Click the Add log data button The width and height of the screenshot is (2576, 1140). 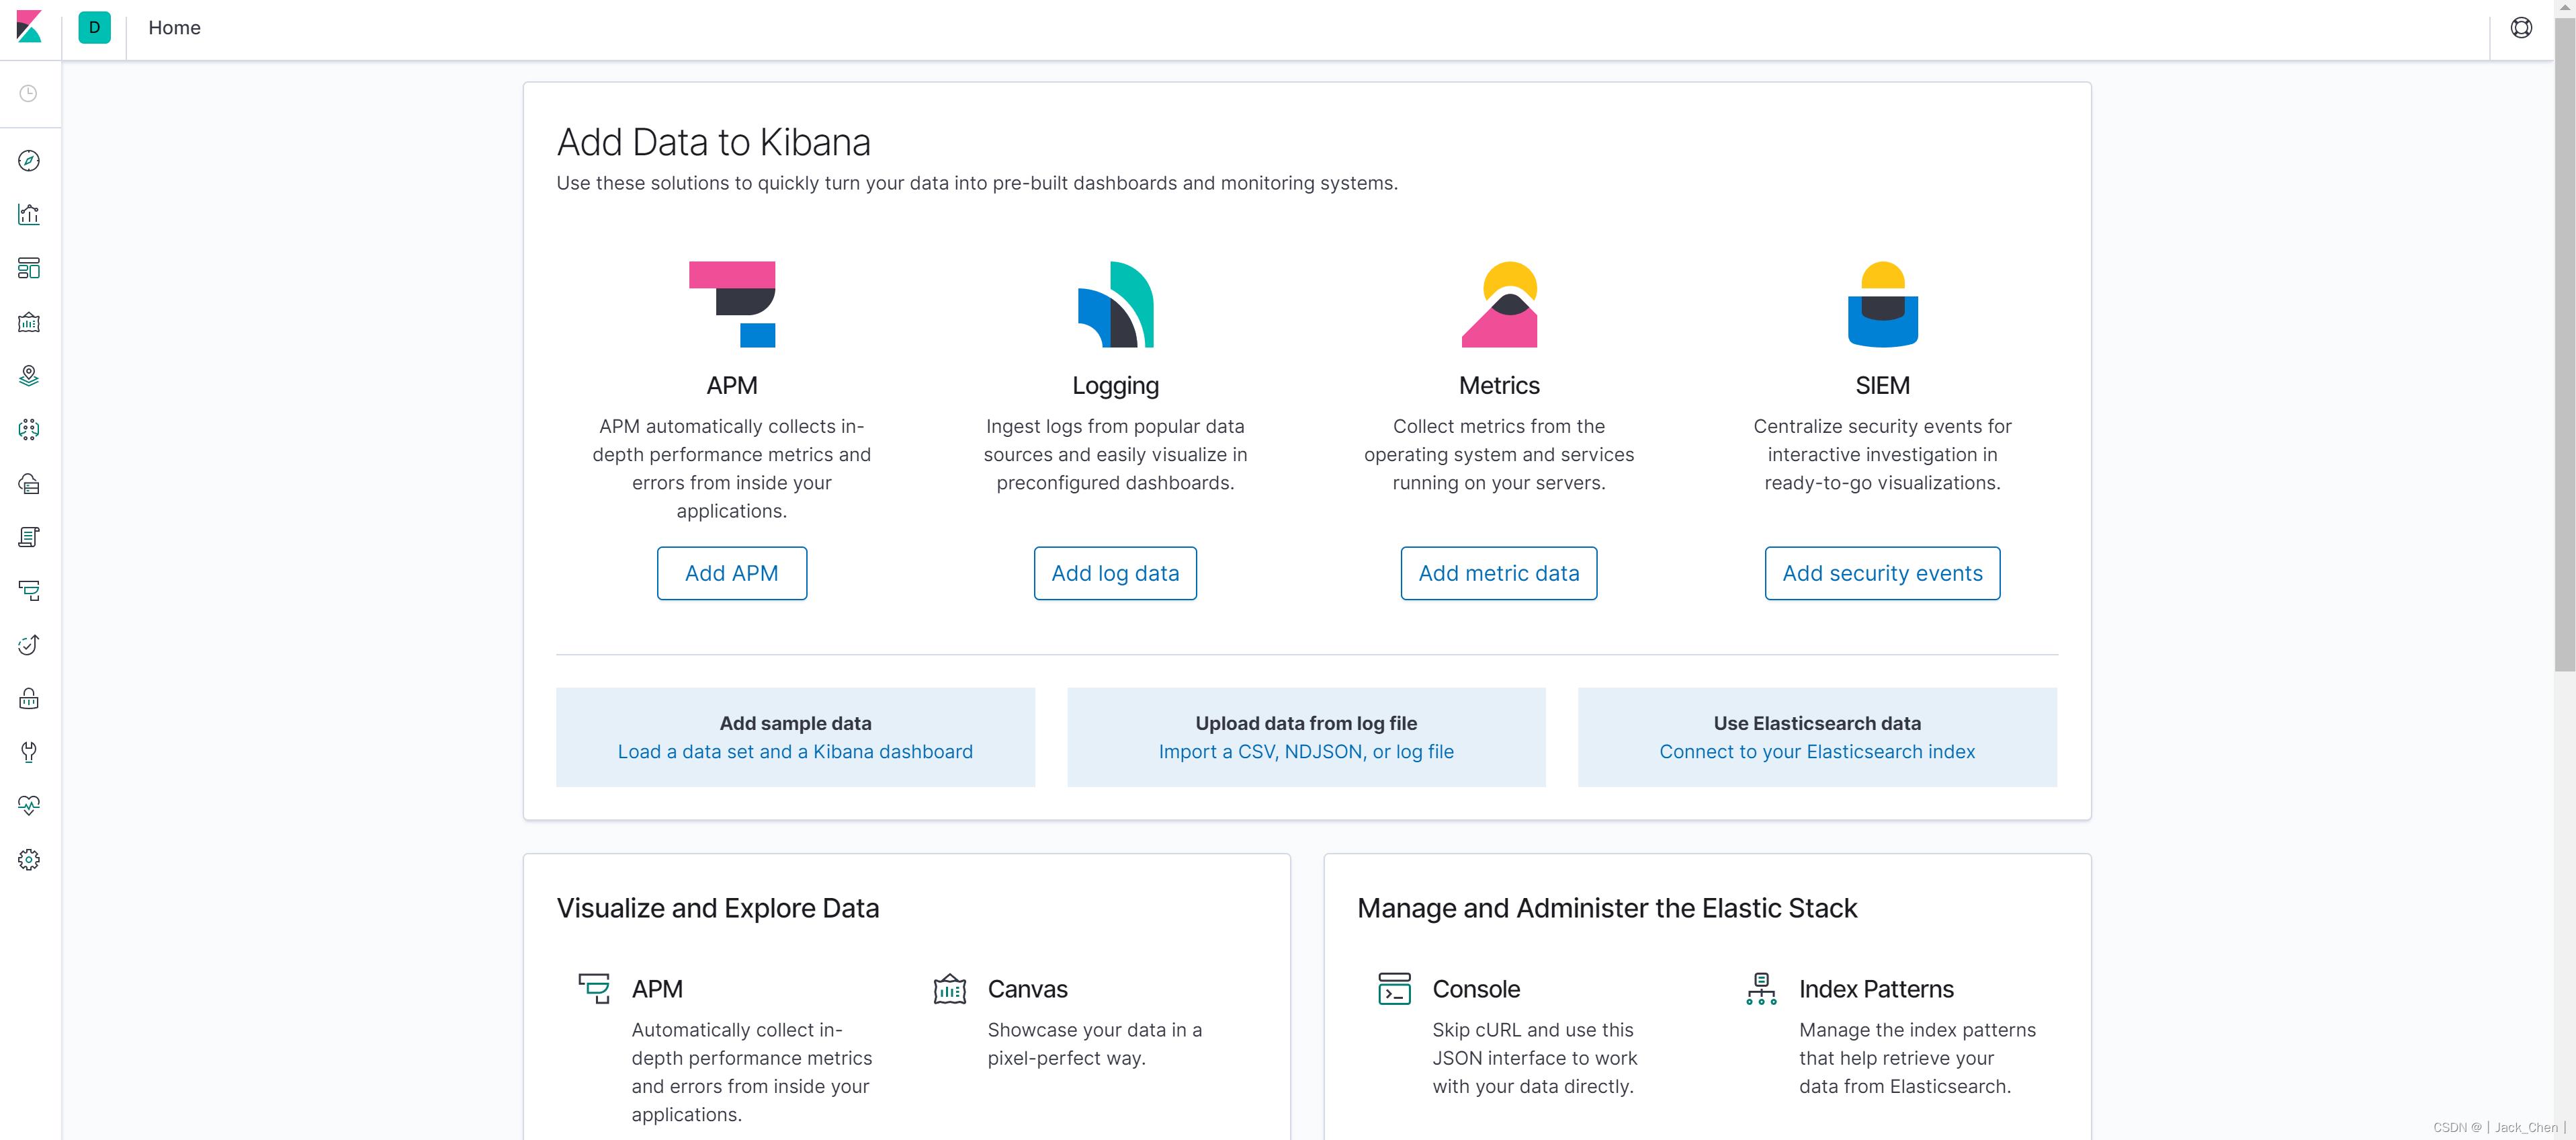tap(1115, 573)
